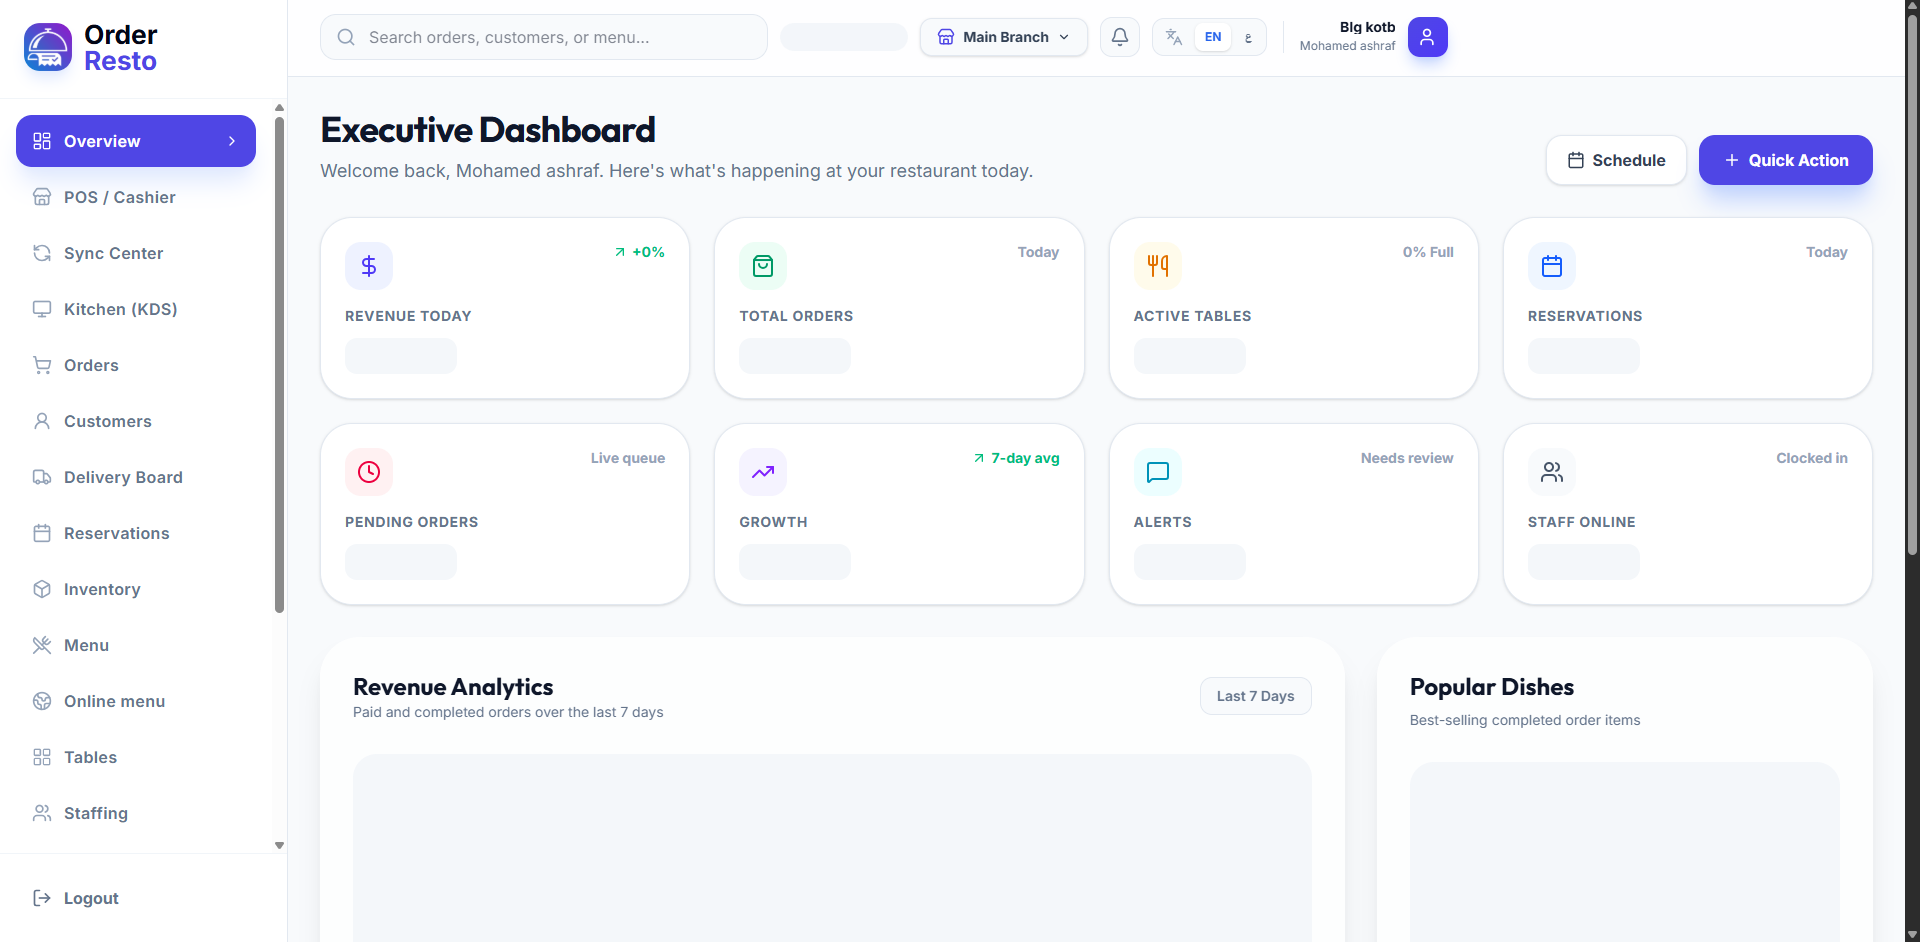Click the Online menu globe icon

pos(42,701)
